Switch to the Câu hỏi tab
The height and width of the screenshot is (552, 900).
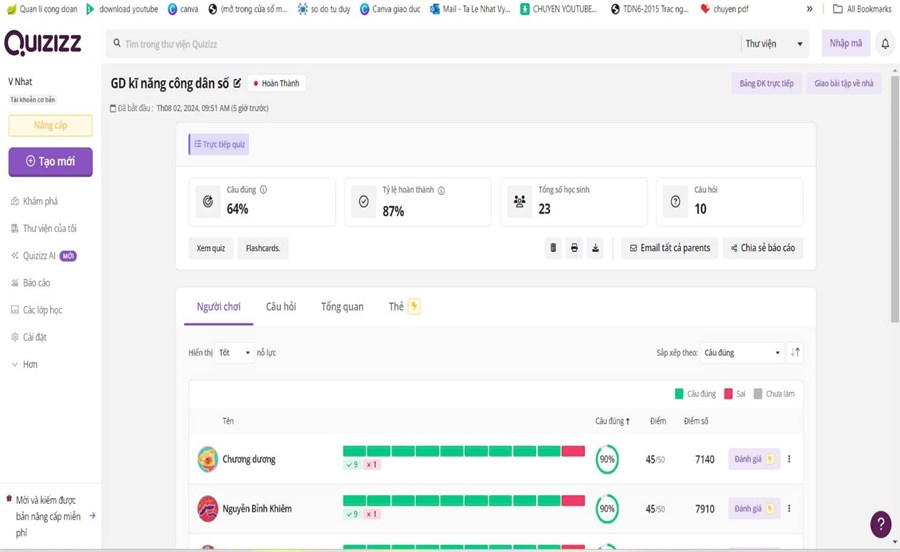[281, 306]
